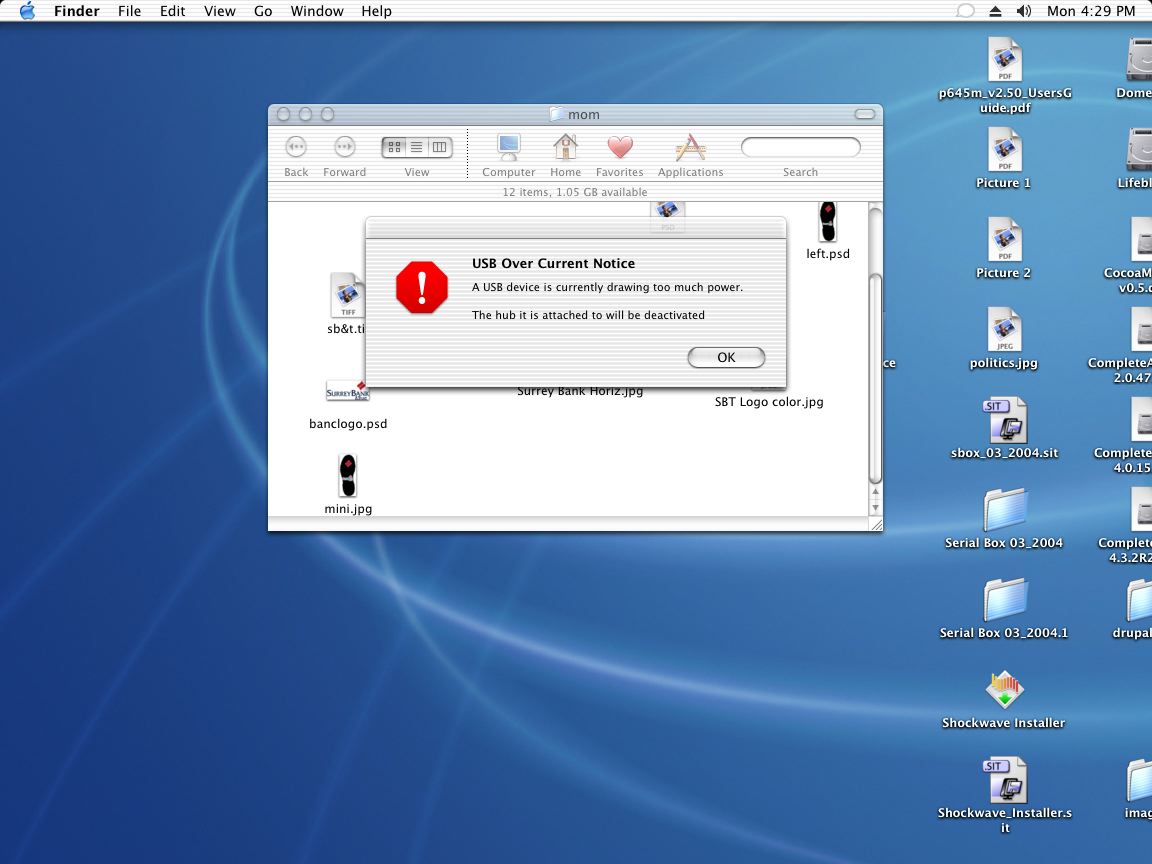This screenshot has height=864, width=1152.
Task: Open the Help menu
Action: (x=376, y=11)
